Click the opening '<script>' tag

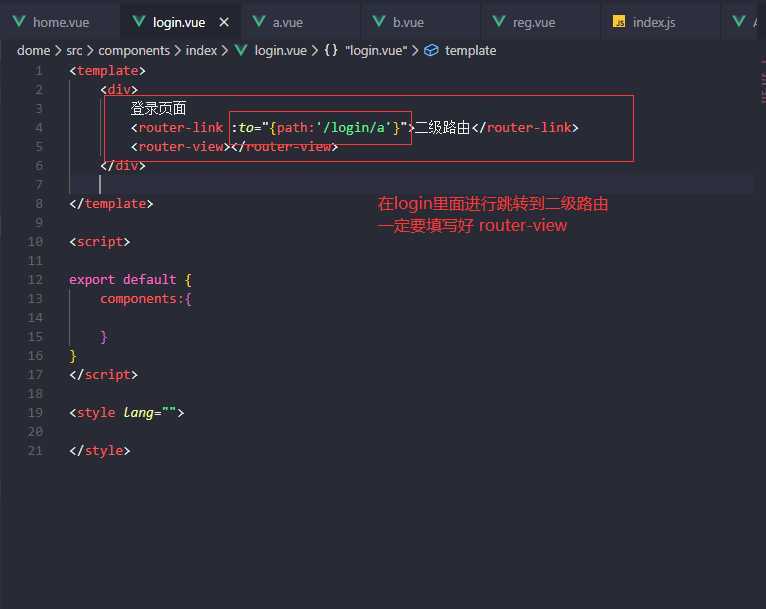coord(100,242)
